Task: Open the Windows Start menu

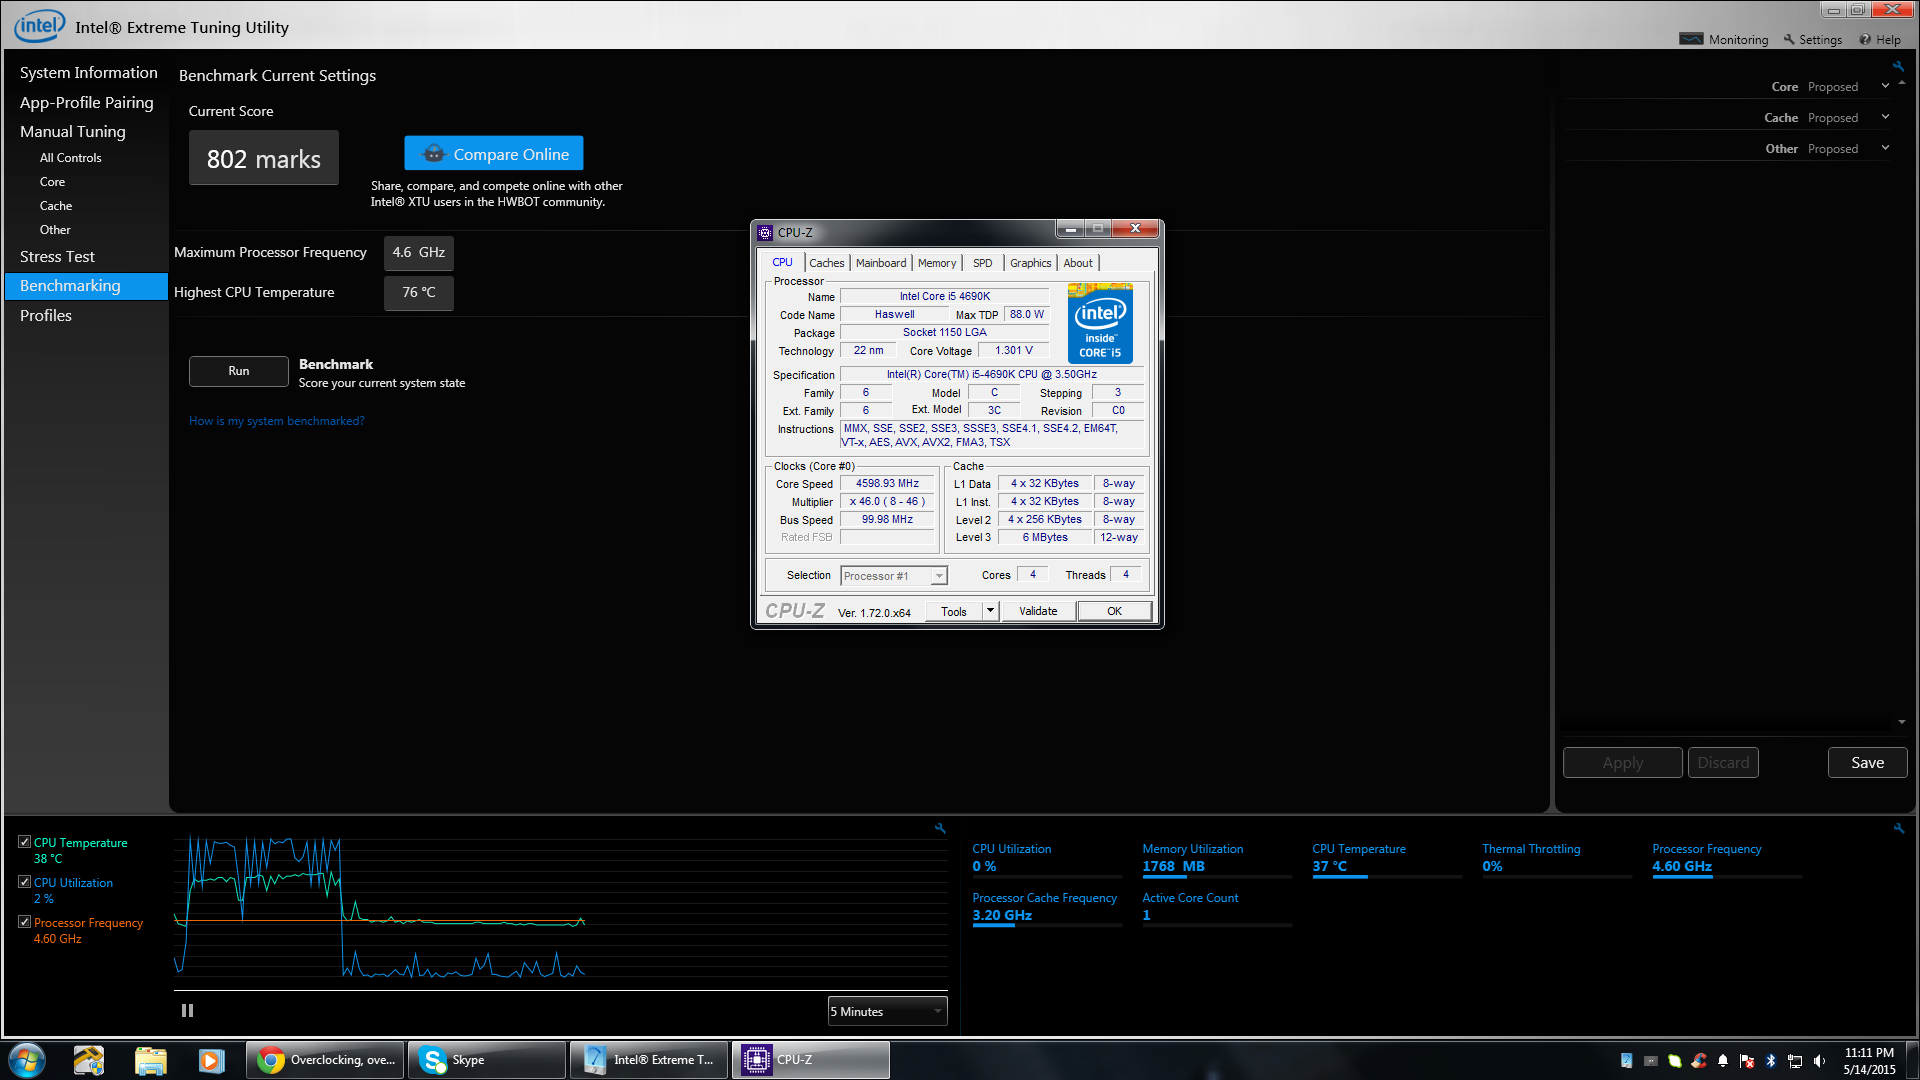Action: point(27,1060)
